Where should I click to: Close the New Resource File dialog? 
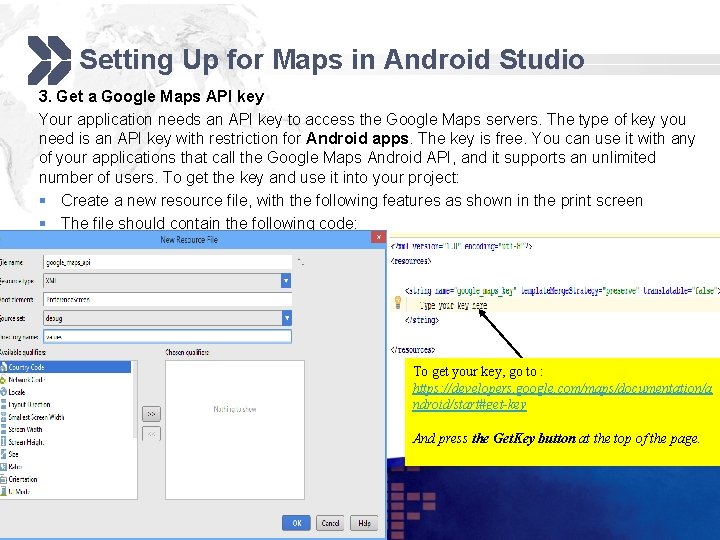click(378, 237)
